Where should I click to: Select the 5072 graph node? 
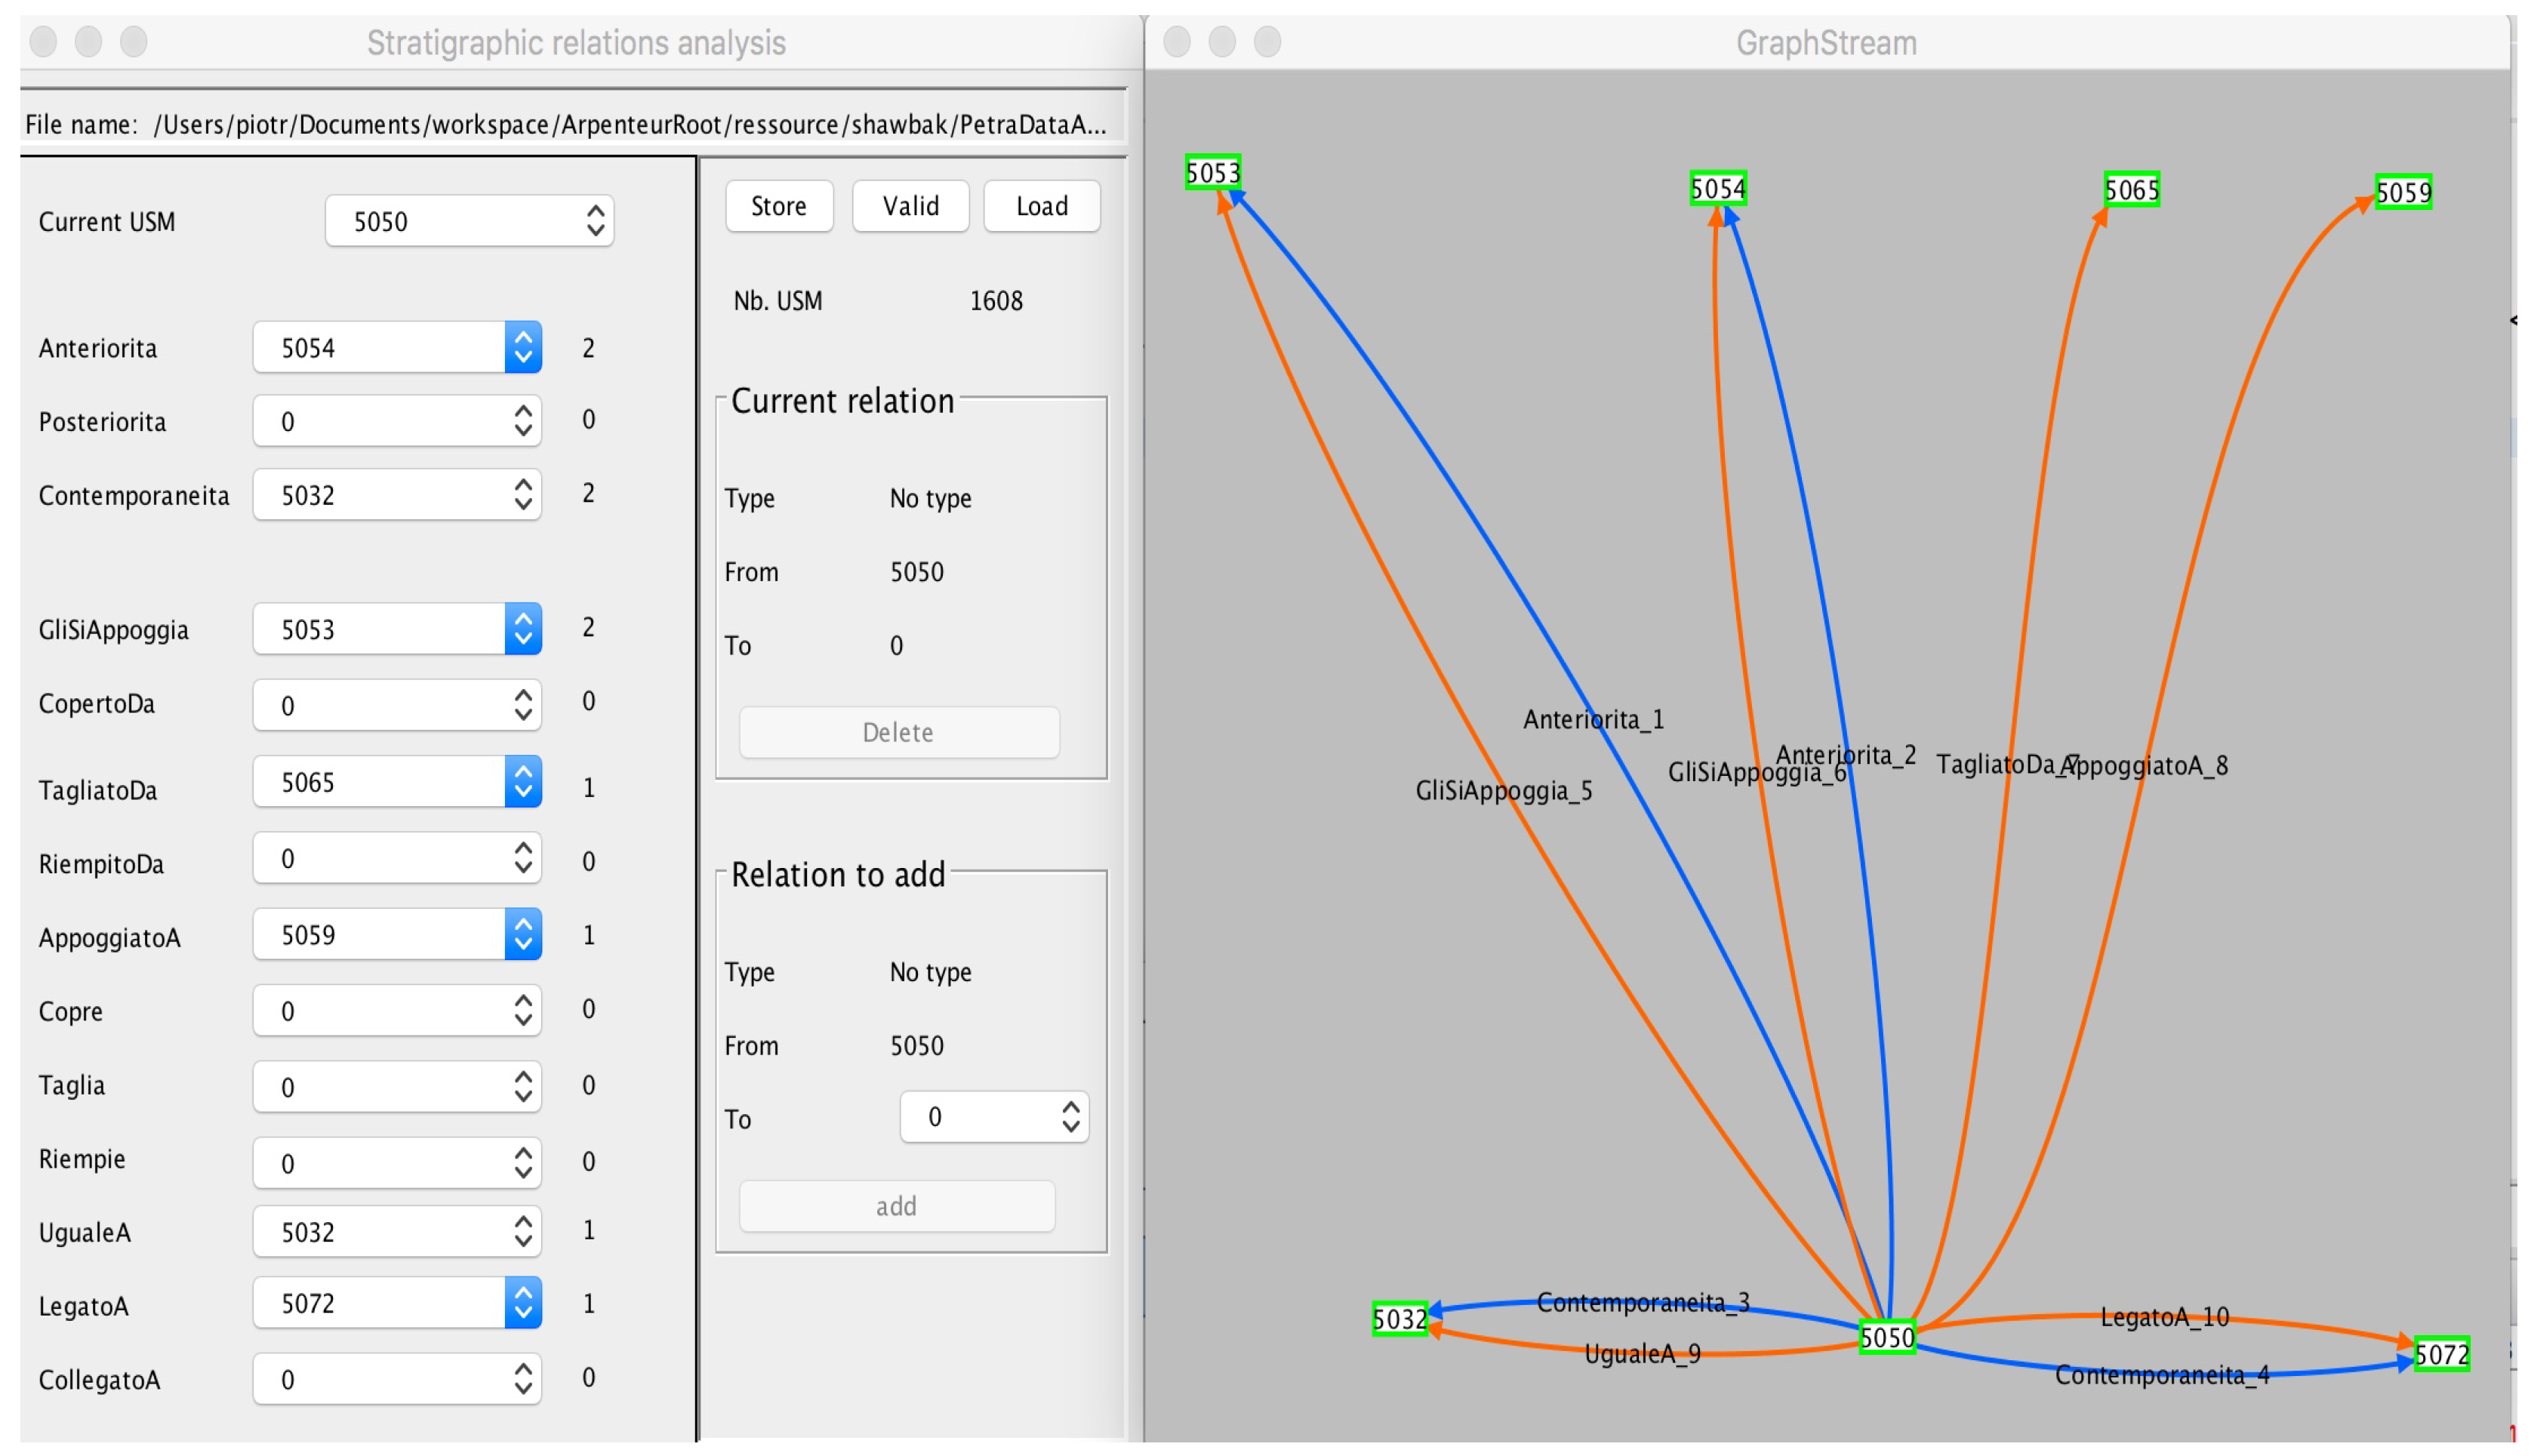coord(2441,1354)
